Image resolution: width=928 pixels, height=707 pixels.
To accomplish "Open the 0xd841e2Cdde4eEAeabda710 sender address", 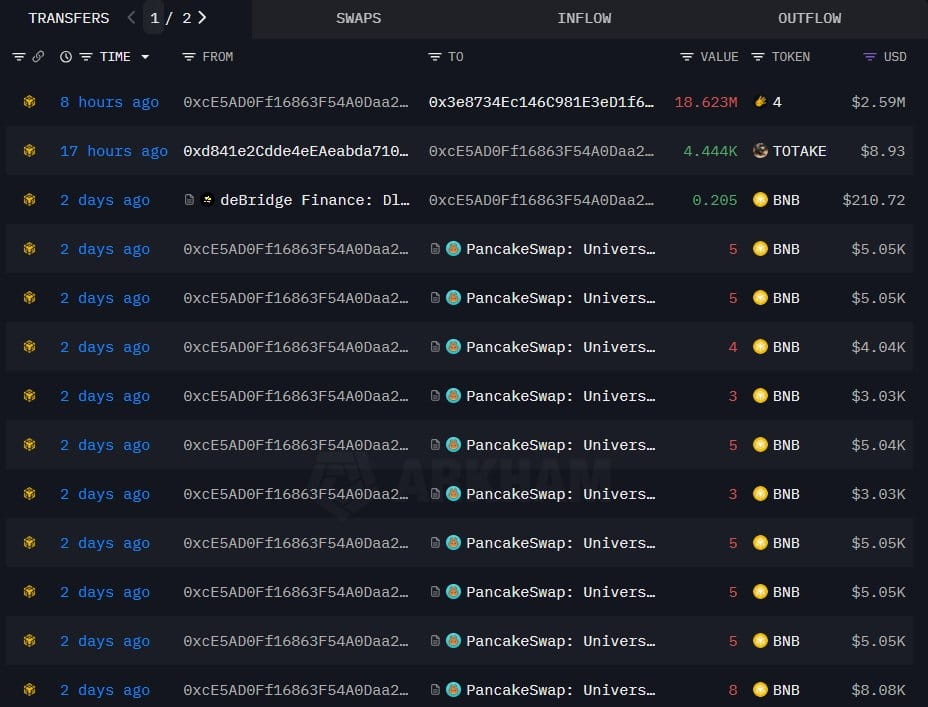I will click(296, 151).
